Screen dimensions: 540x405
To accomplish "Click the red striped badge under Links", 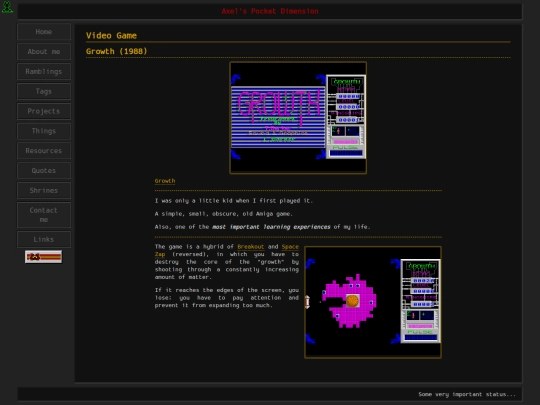I will pos(43,257).
